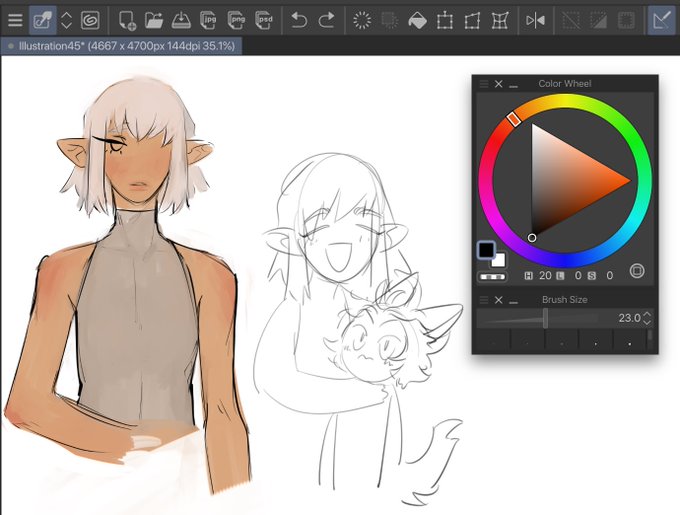Click the brush size slider handle
Image resolution: width=680 pixels, height=515 pixels.
[545, 318]
